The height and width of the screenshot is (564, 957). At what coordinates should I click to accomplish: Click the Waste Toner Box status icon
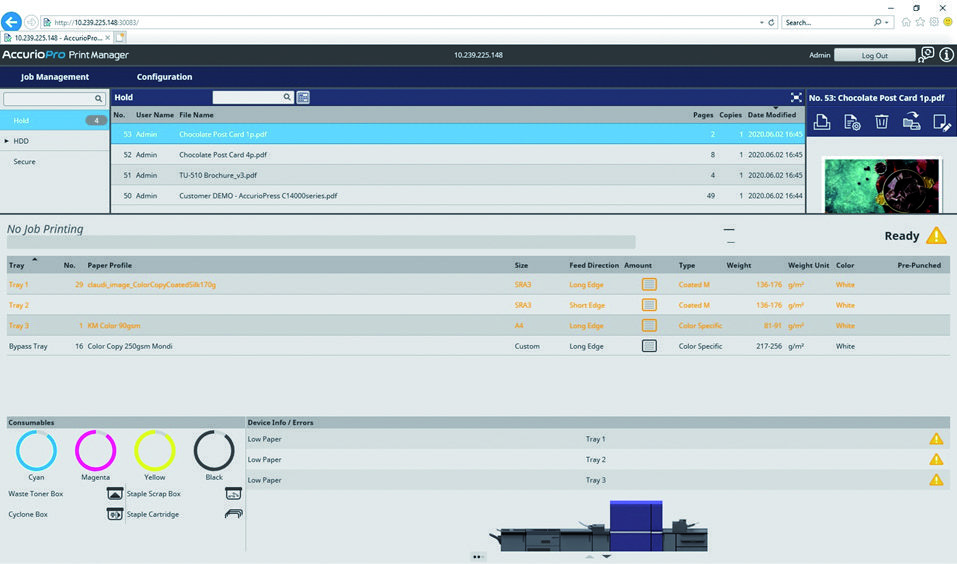[x=115, y=494]
